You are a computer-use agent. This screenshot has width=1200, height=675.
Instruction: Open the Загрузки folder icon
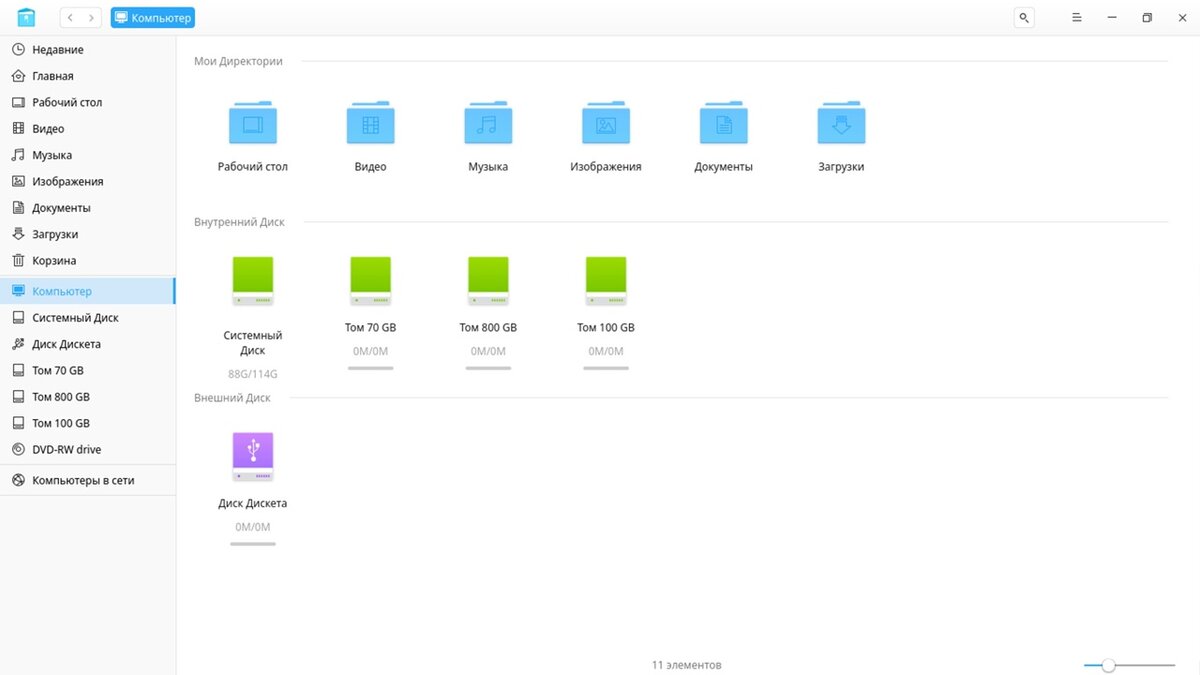click(x=841, y=122)
